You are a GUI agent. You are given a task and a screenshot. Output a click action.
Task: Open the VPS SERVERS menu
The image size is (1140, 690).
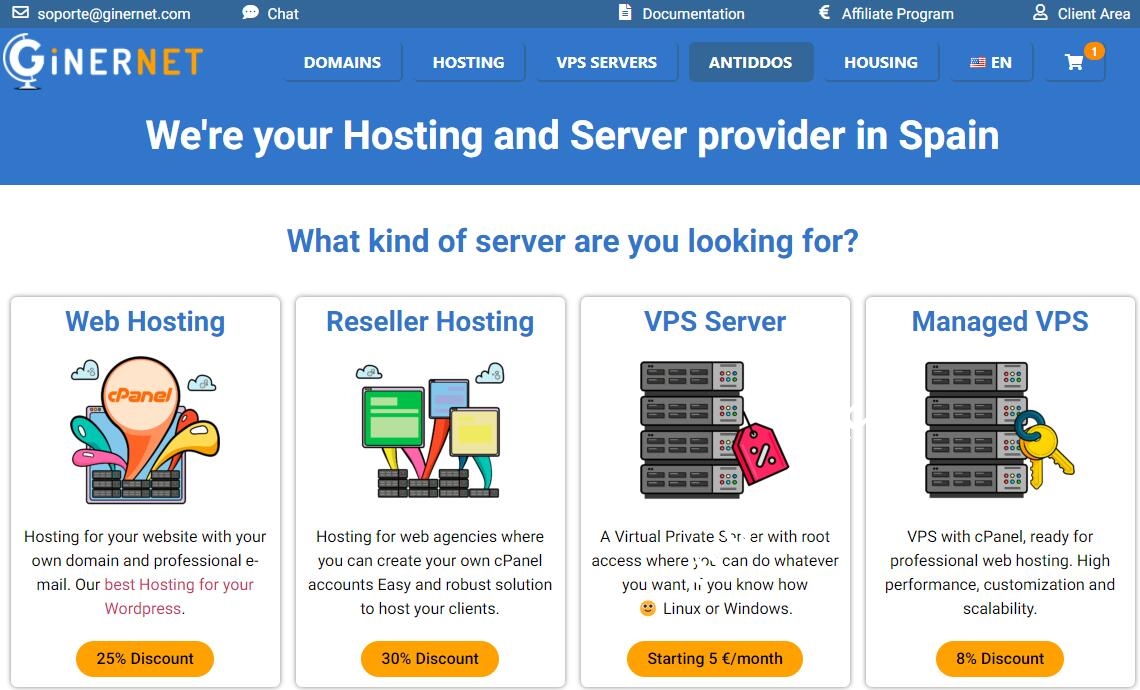606,63
